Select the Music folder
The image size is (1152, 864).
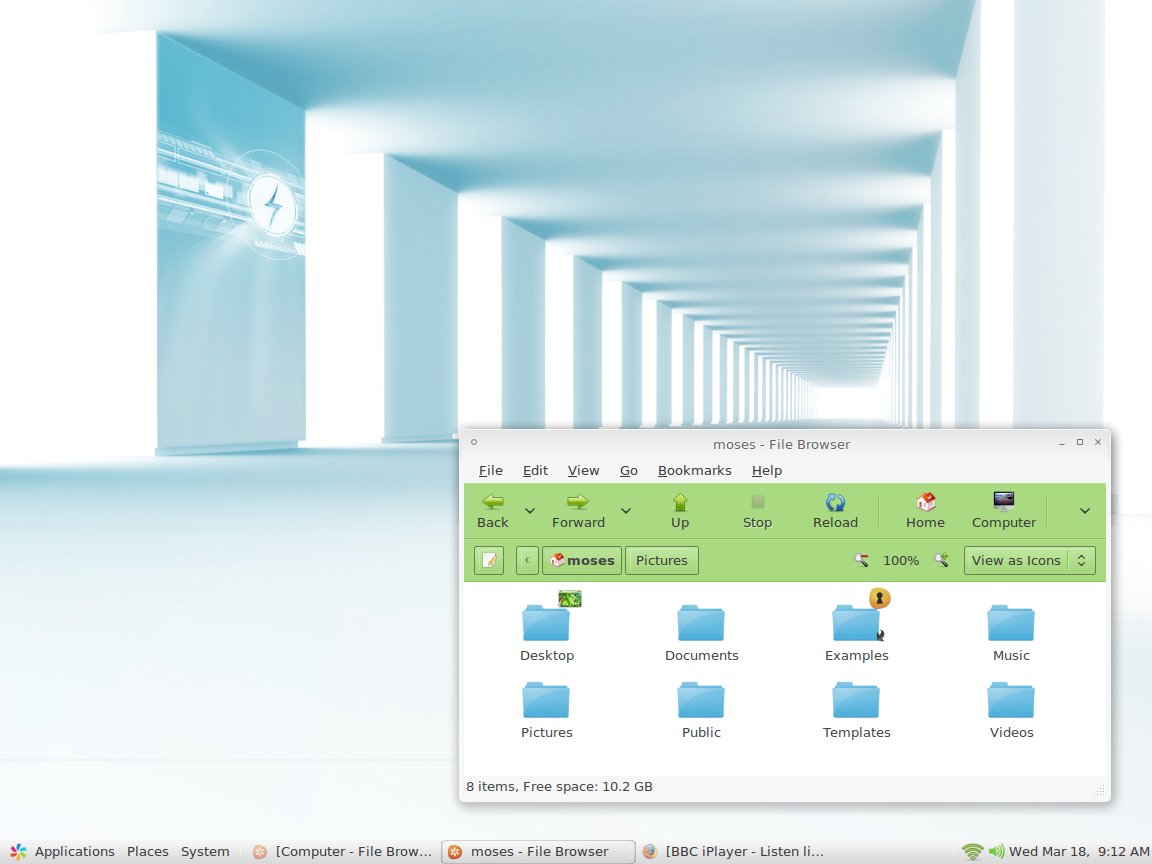click(x=1011, y=633)
